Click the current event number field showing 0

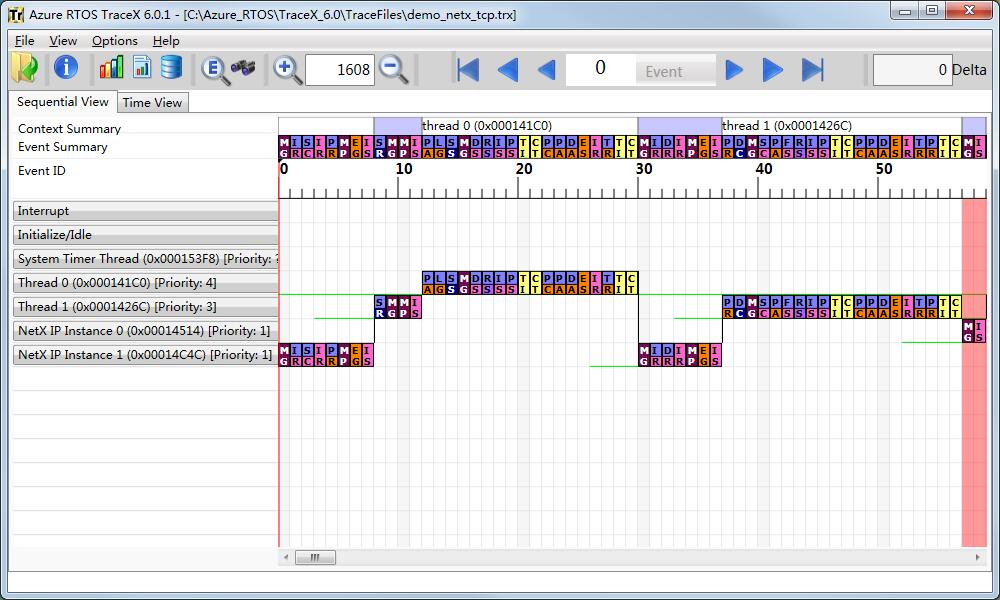(600, 68)
